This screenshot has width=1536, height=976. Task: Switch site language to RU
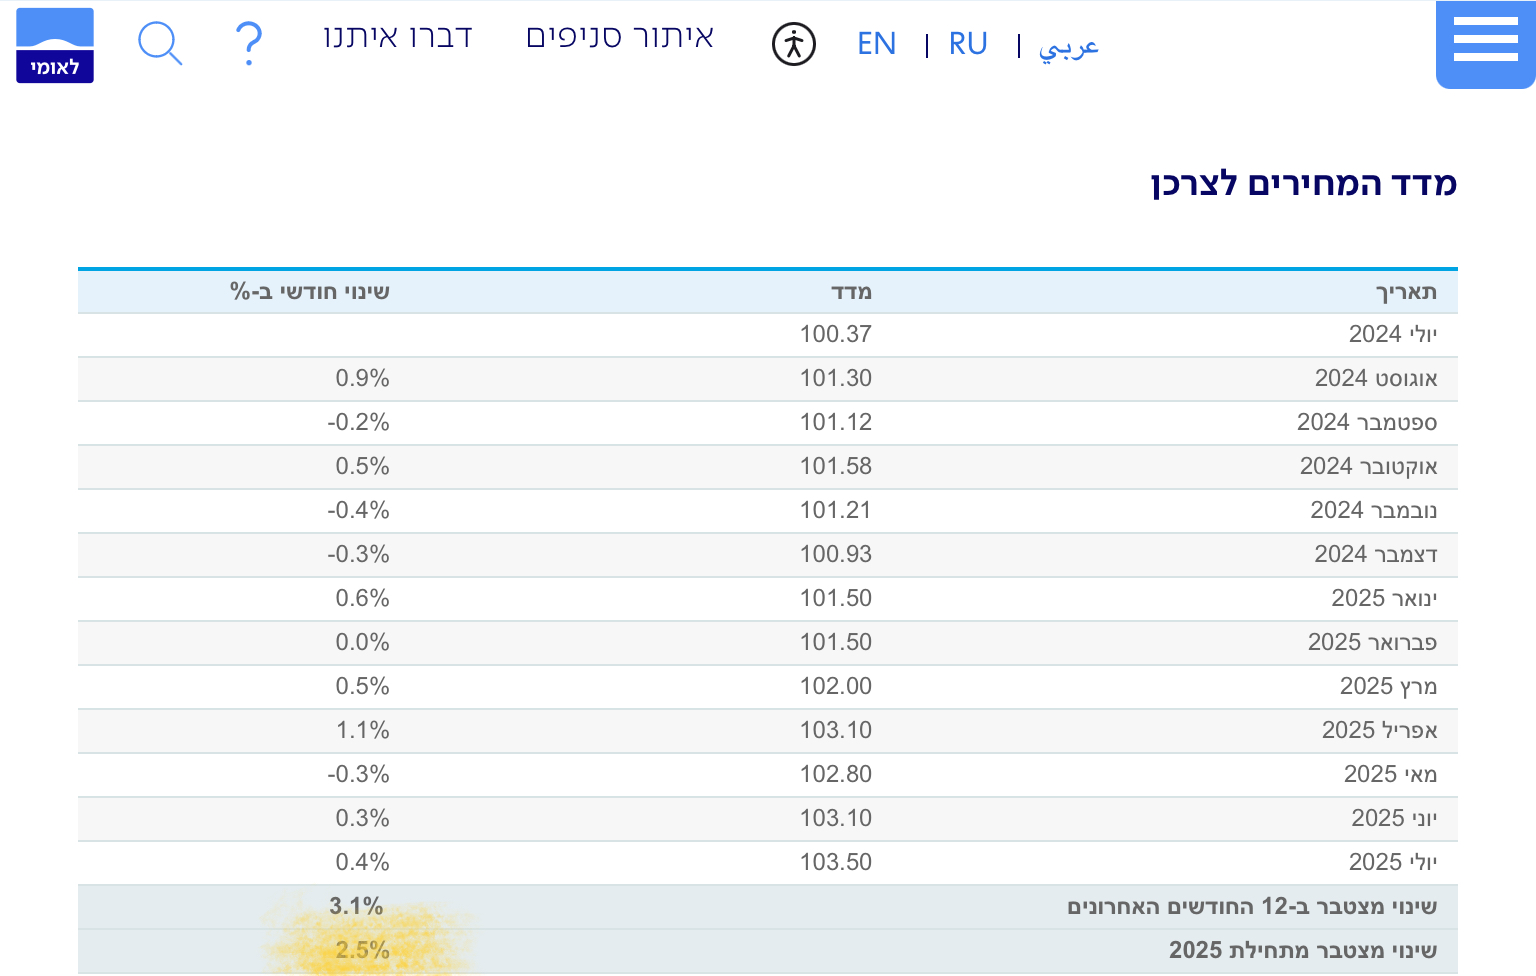[x=968, y=44]
